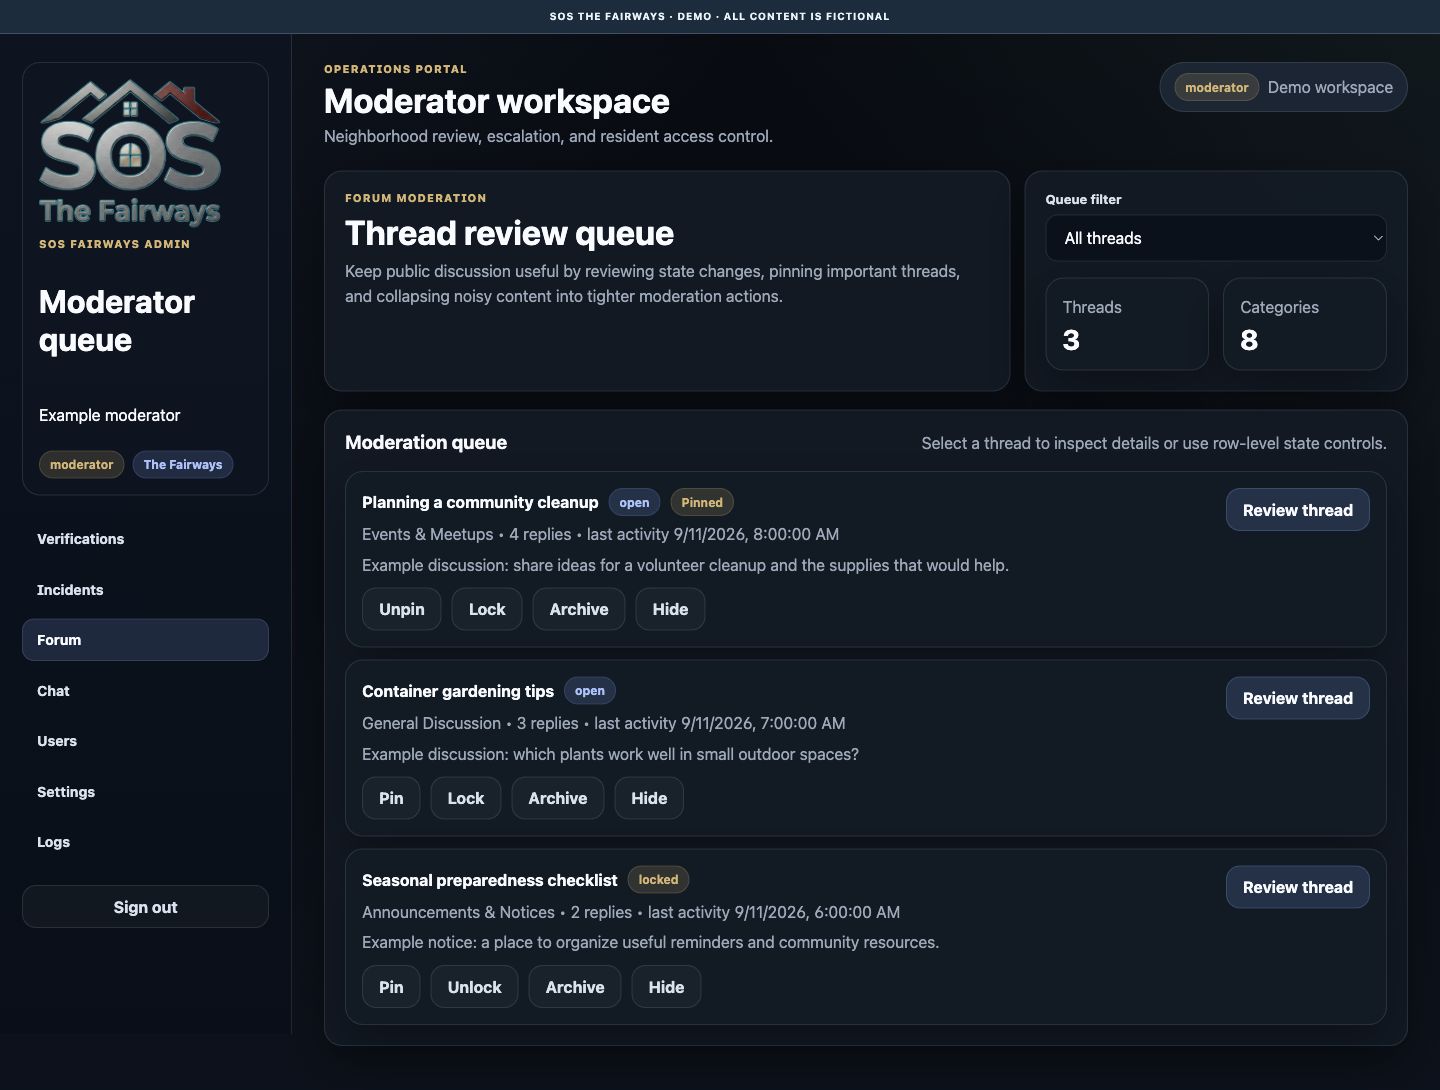
Task: Archive the Seasonal preparedness checklist thread
Action: click(x=575, y=987)
